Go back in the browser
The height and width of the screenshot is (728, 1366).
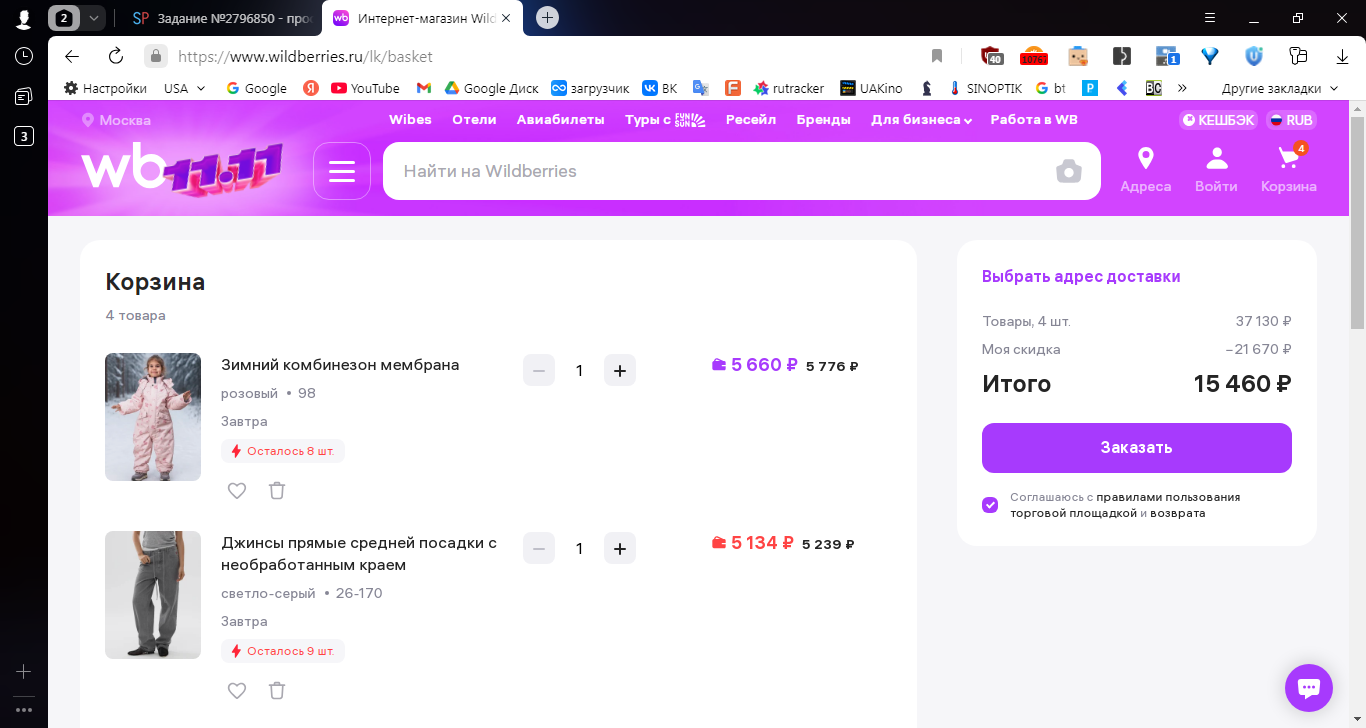point(72,56)
